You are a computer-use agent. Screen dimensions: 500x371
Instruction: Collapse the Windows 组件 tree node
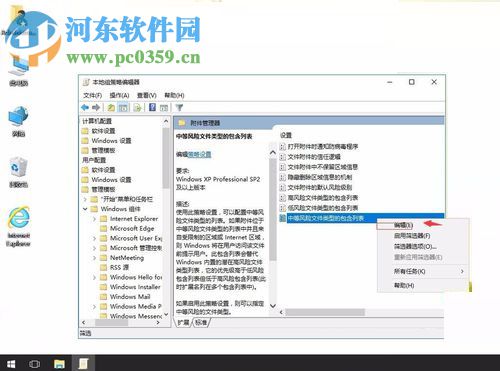85,209
